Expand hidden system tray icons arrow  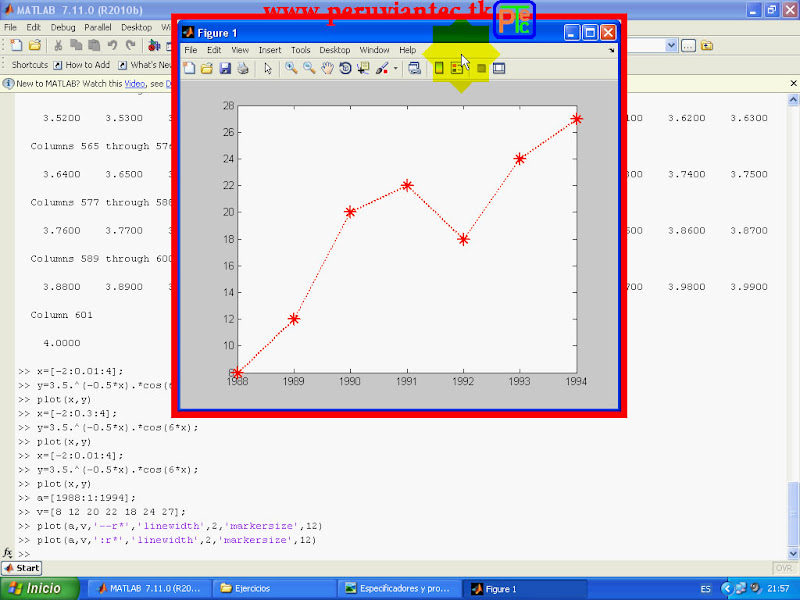click(x=727, y=589)
